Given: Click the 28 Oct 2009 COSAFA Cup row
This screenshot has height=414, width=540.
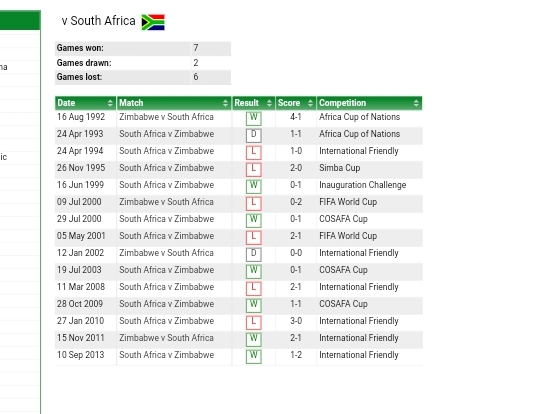Looking at the screenshot, I should pyautogui.click(x=239, y=305).
